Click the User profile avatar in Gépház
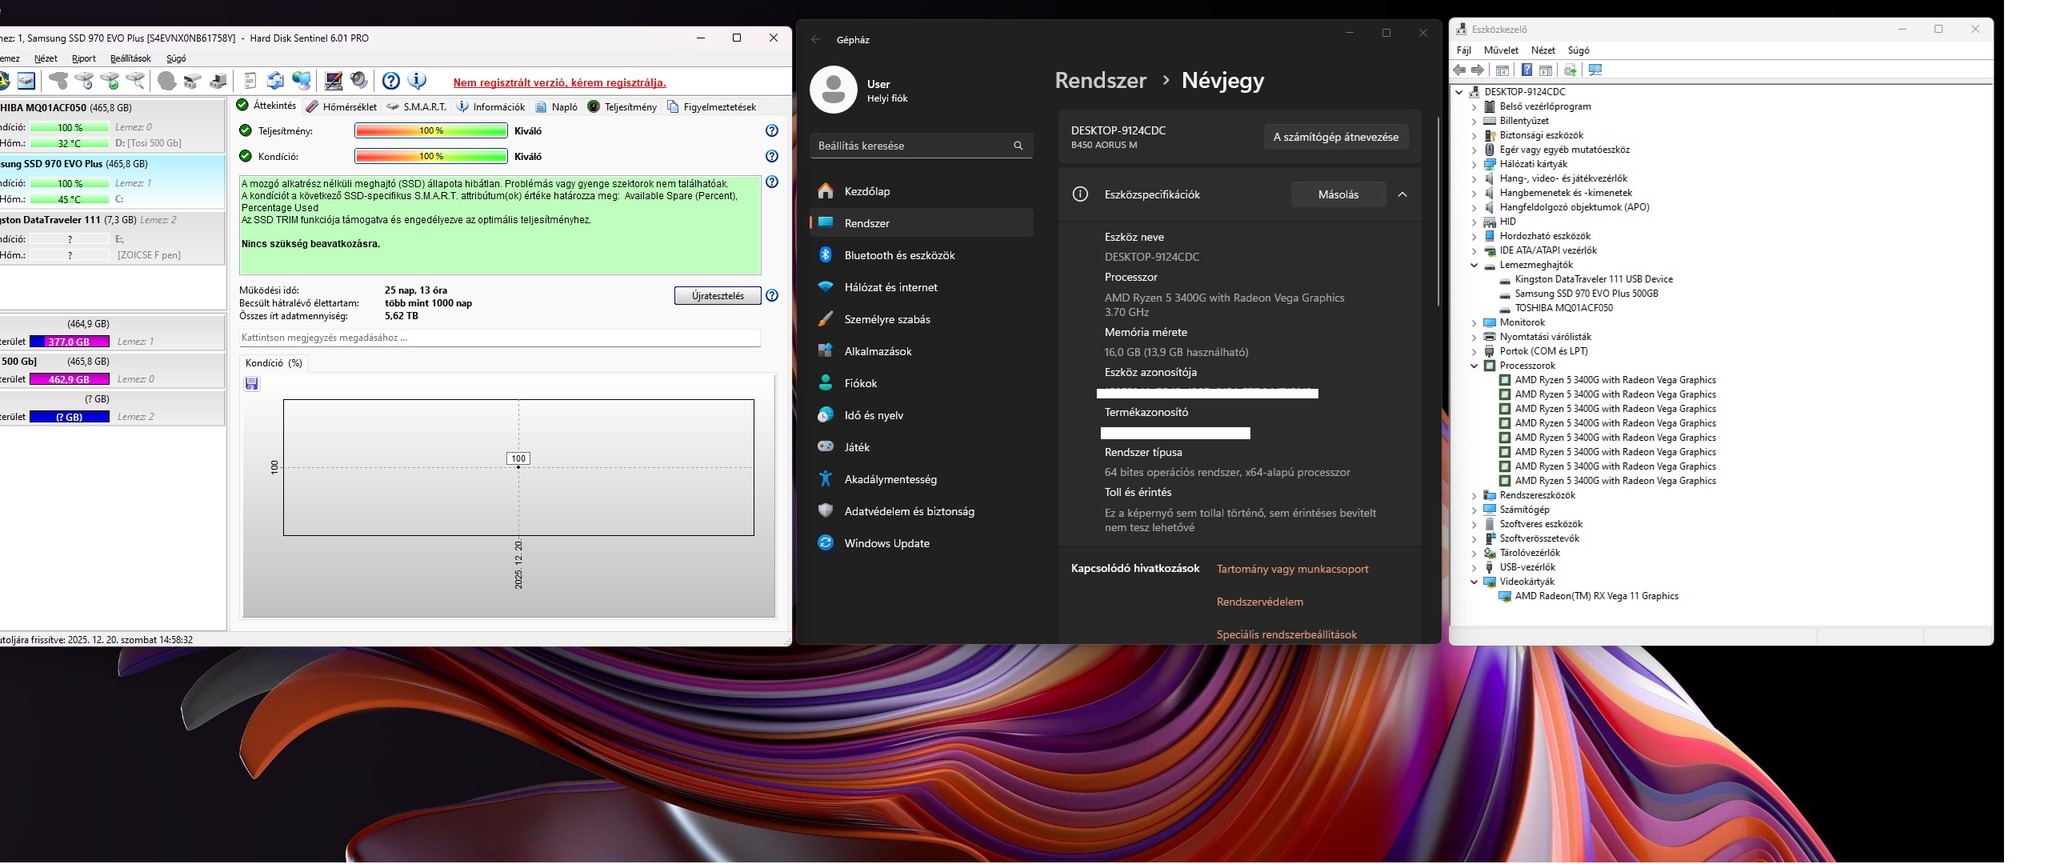2048x864 pixels. (833, 90)
